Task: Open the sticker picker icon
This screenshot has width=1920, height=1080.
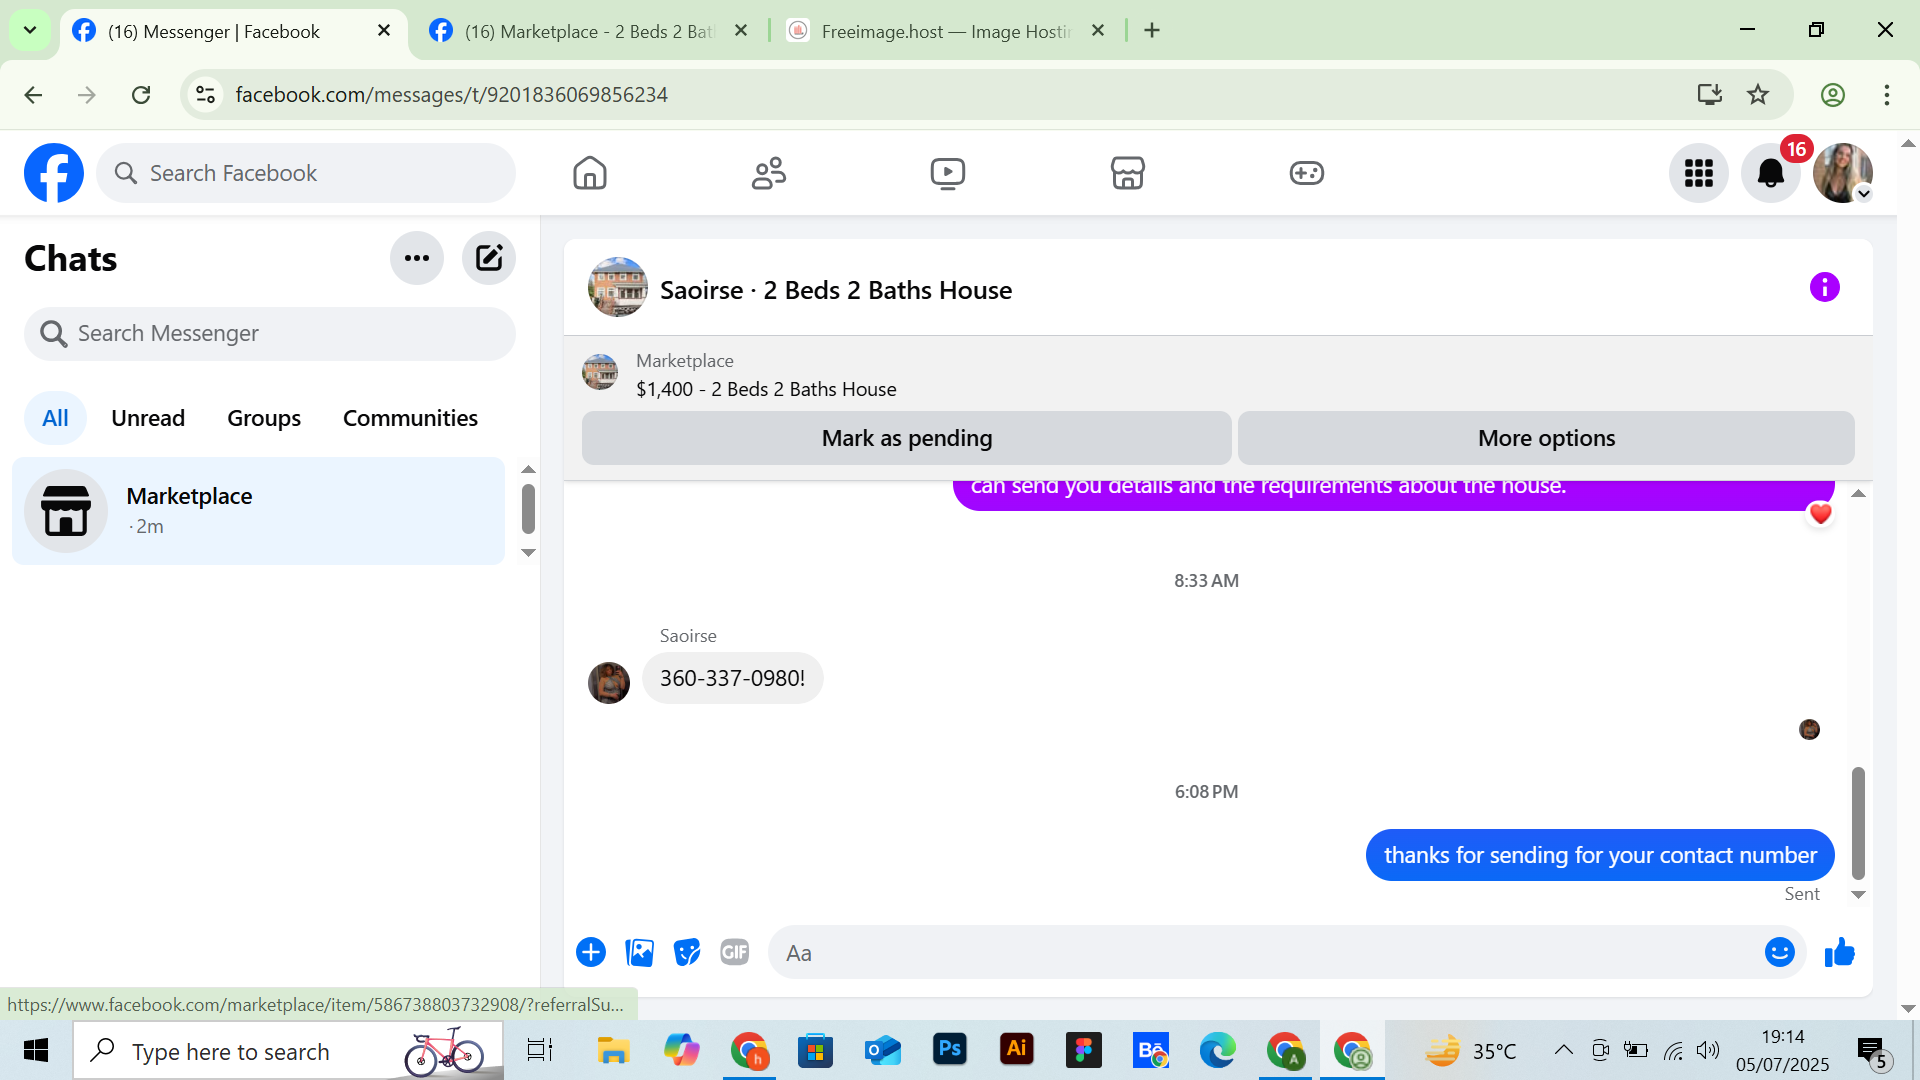Action: (687, 953)
